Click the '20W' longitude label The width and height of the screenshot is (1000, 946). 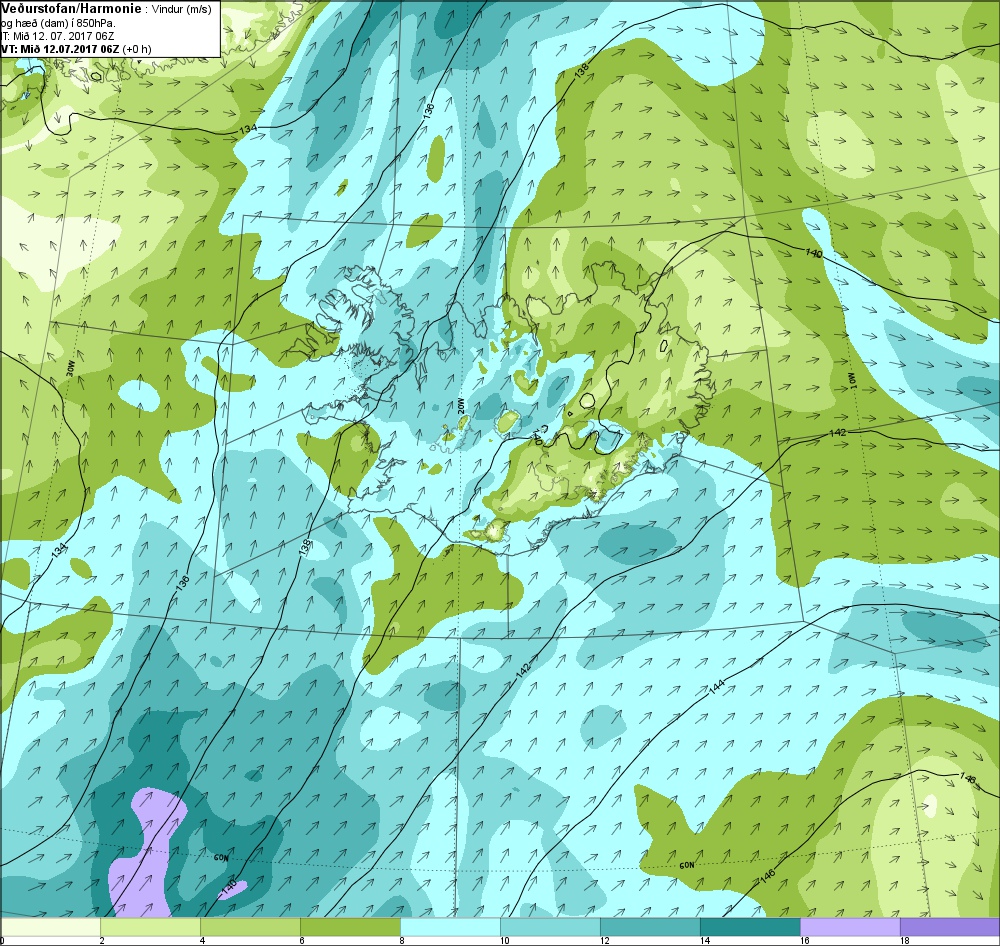pyautogui.click(x=460, y=406)
